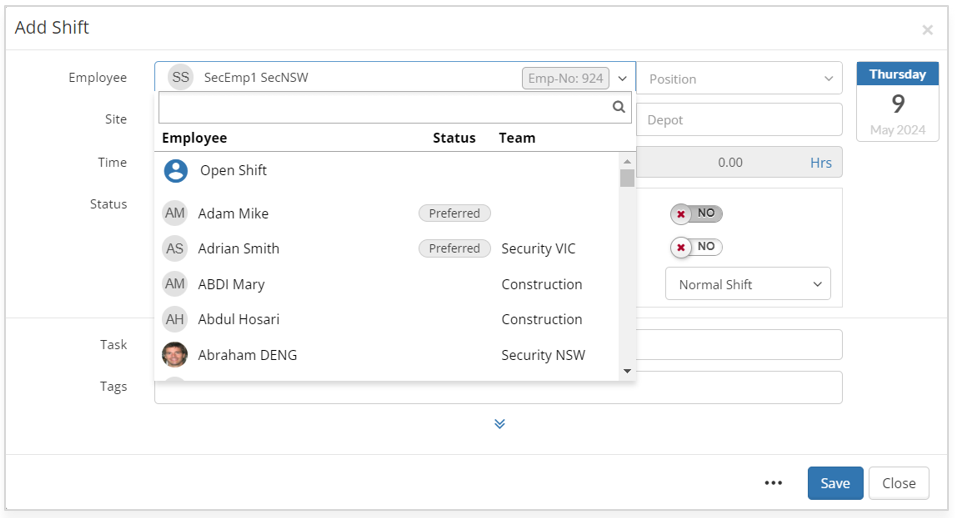Click the SS avatar of selected employee

[x=180, y=78]
